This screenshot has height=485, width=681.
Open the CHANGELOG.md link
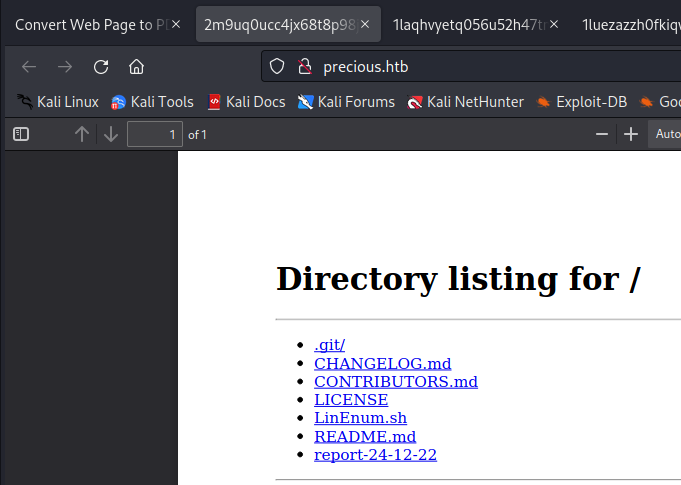383,363
